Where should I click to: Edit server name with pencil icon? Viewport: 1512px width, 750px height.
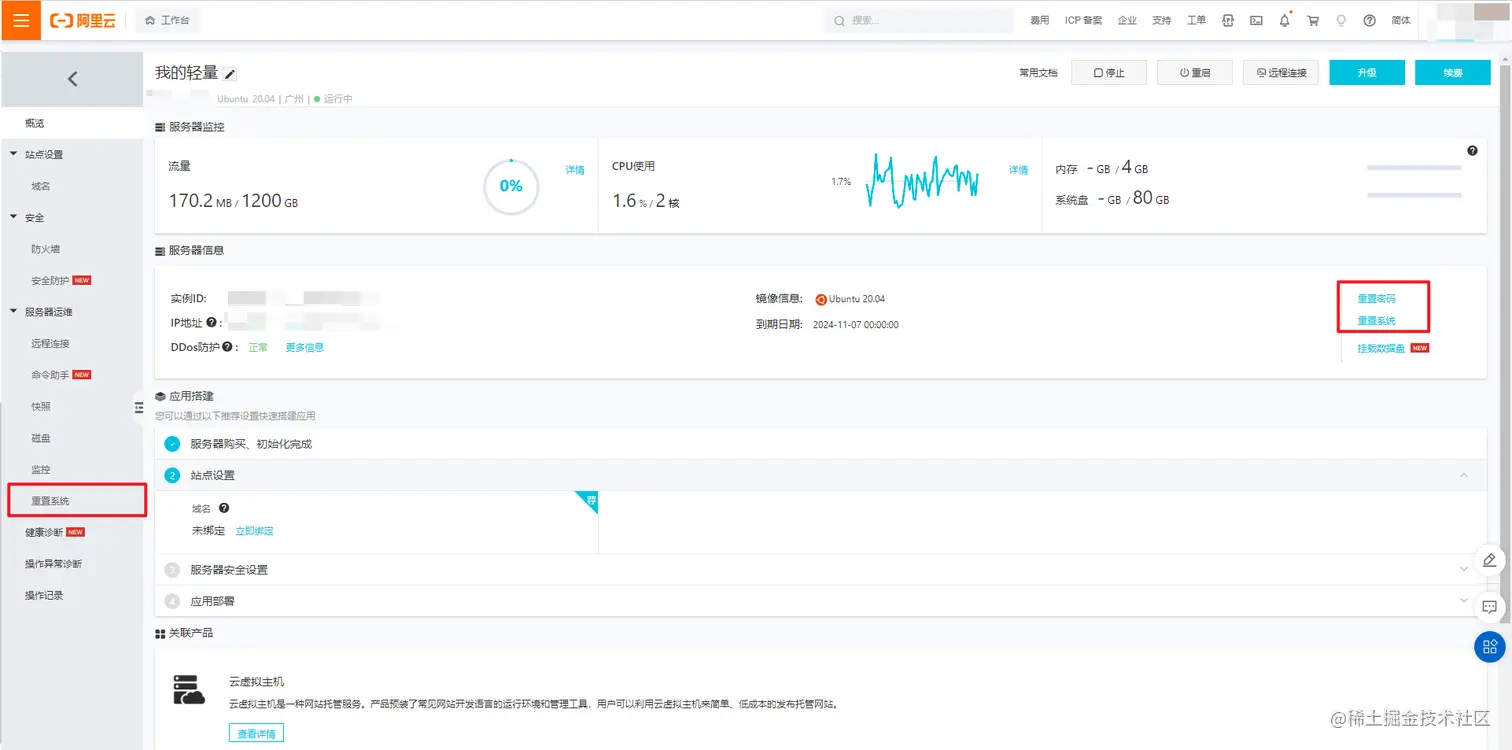click(x=230, y=74)
